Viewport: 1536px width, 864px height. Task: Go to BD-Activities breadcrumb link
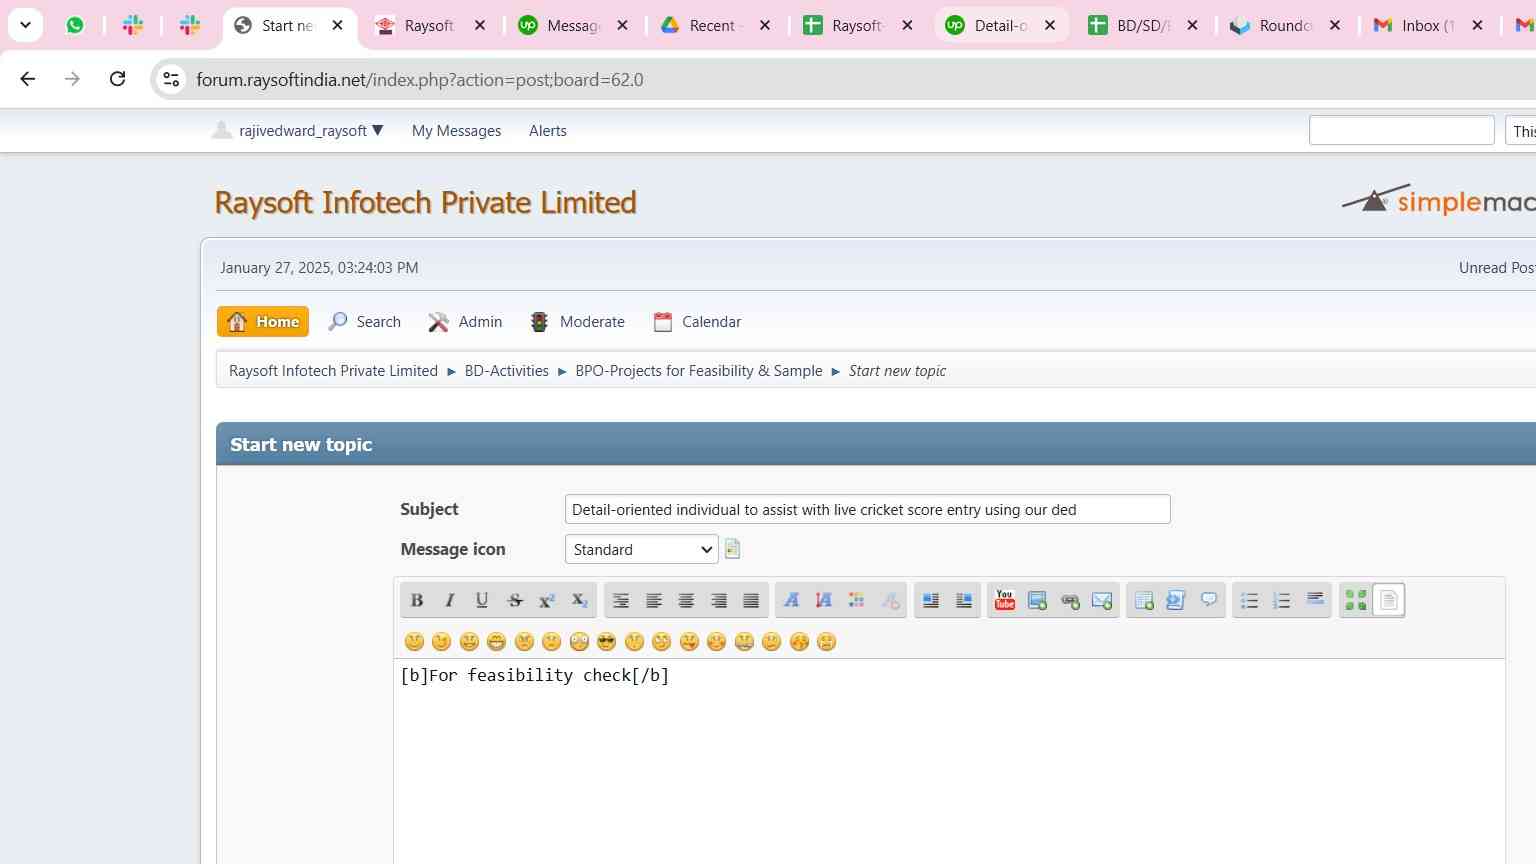[x=506, y=371]
